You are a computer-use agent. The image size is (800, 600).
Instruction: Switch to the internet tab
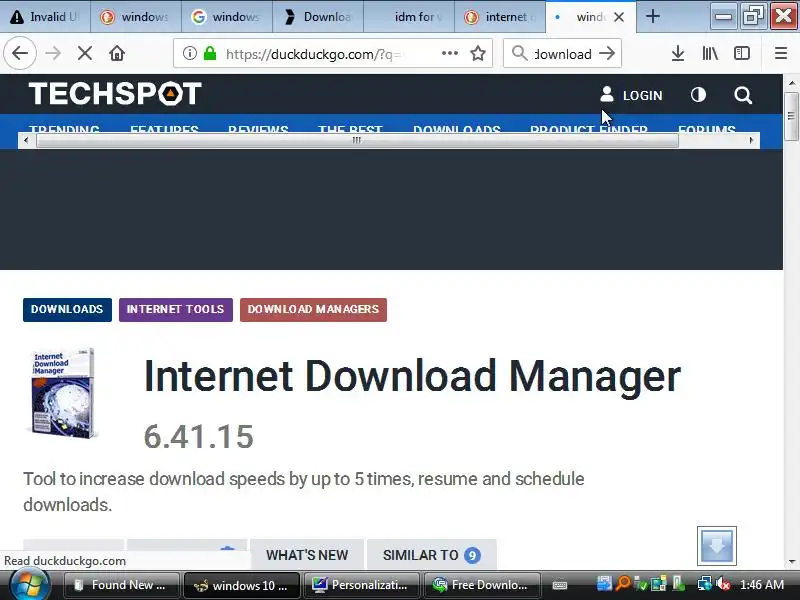499,17
